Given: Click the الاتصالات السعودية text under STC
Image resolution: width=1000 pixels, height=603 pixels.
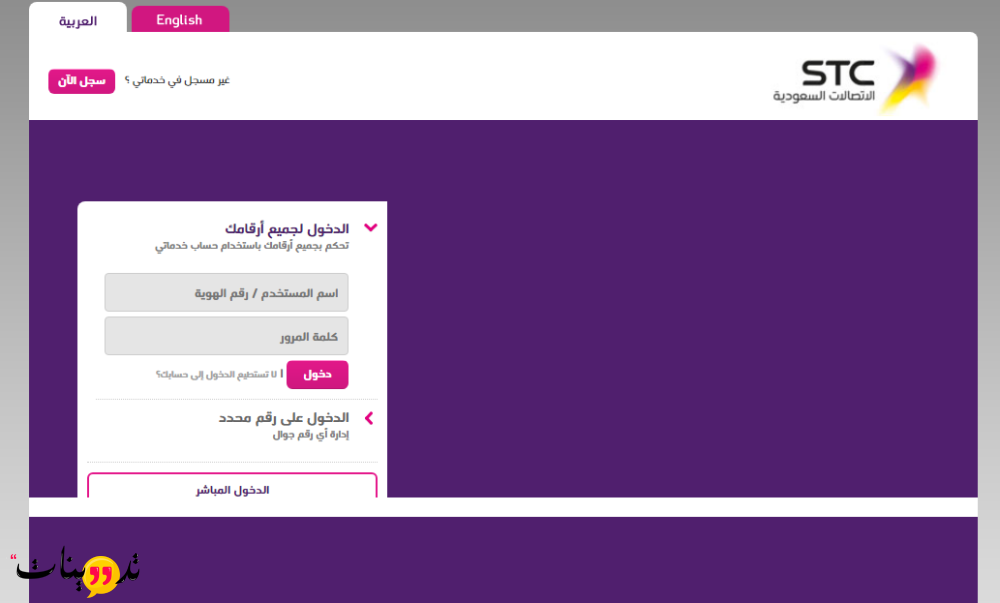Looking at the screenshot, I should point(823,96).
